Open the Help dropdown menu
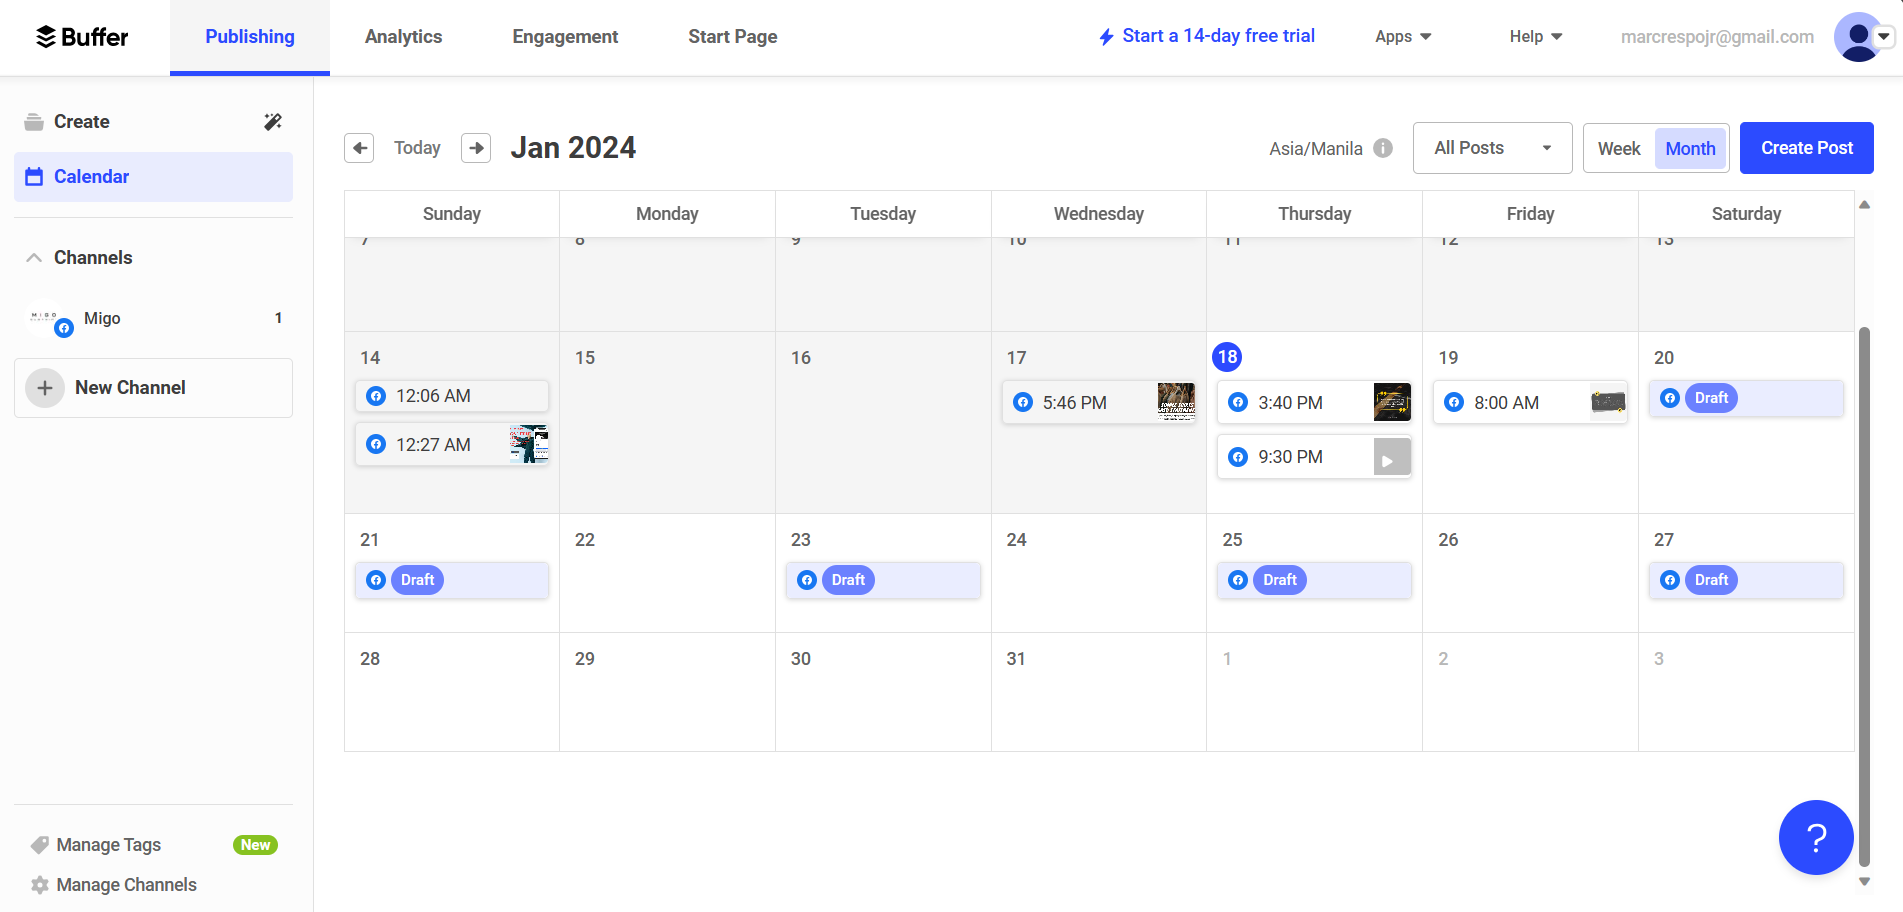The image size is (1903, 912). coord(1535,37)
